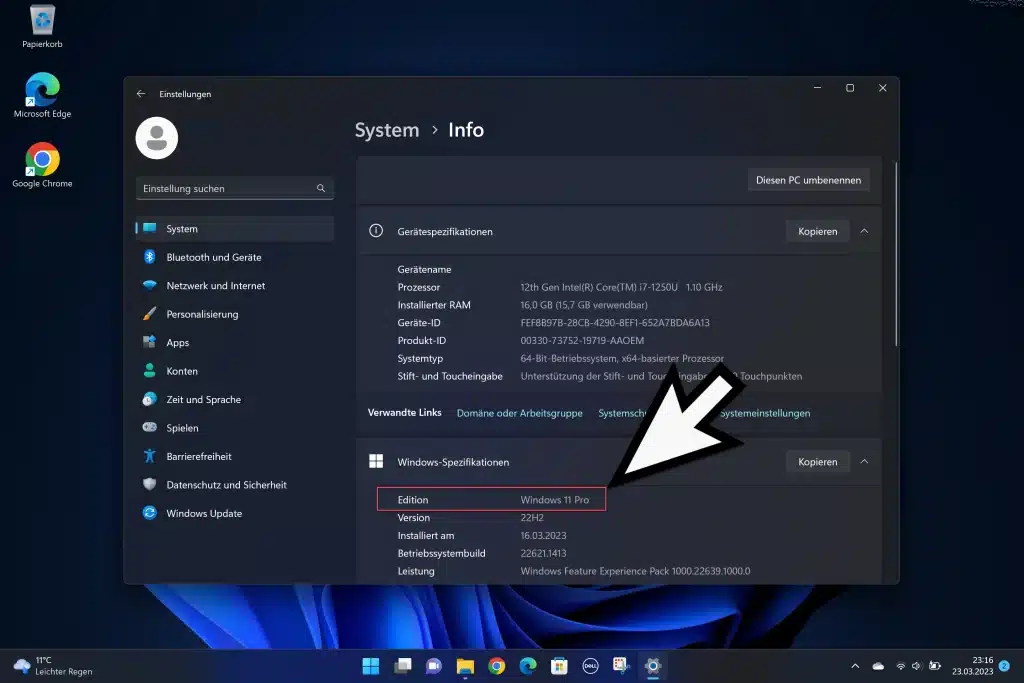Screen dimensions: 1024x683
Task: Open Personalisierung settings
Action: (x=234, y=314)
